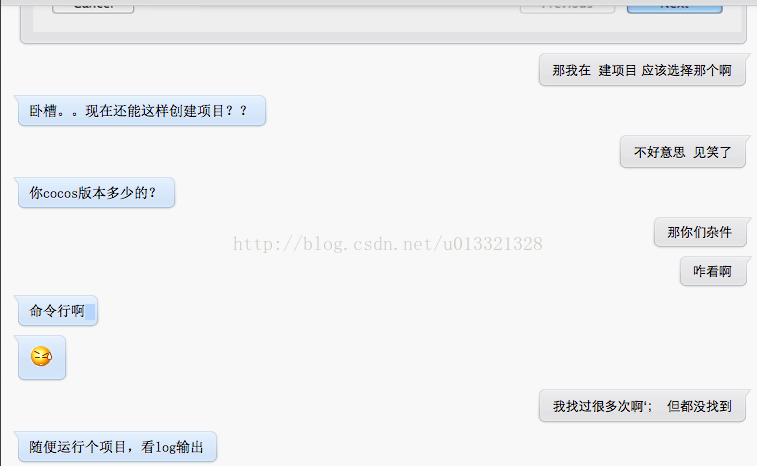Click the angry sweating emoji face
This screenshot has height=466, width=757.
41,356
